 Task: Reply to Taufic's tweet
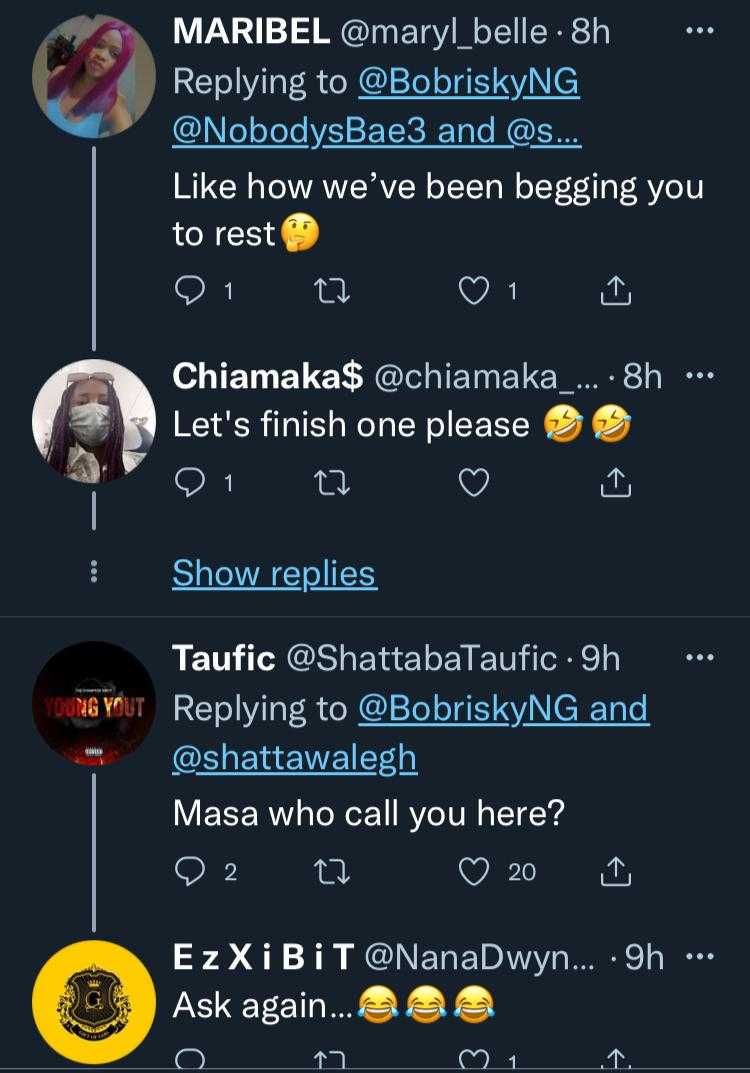189,871
